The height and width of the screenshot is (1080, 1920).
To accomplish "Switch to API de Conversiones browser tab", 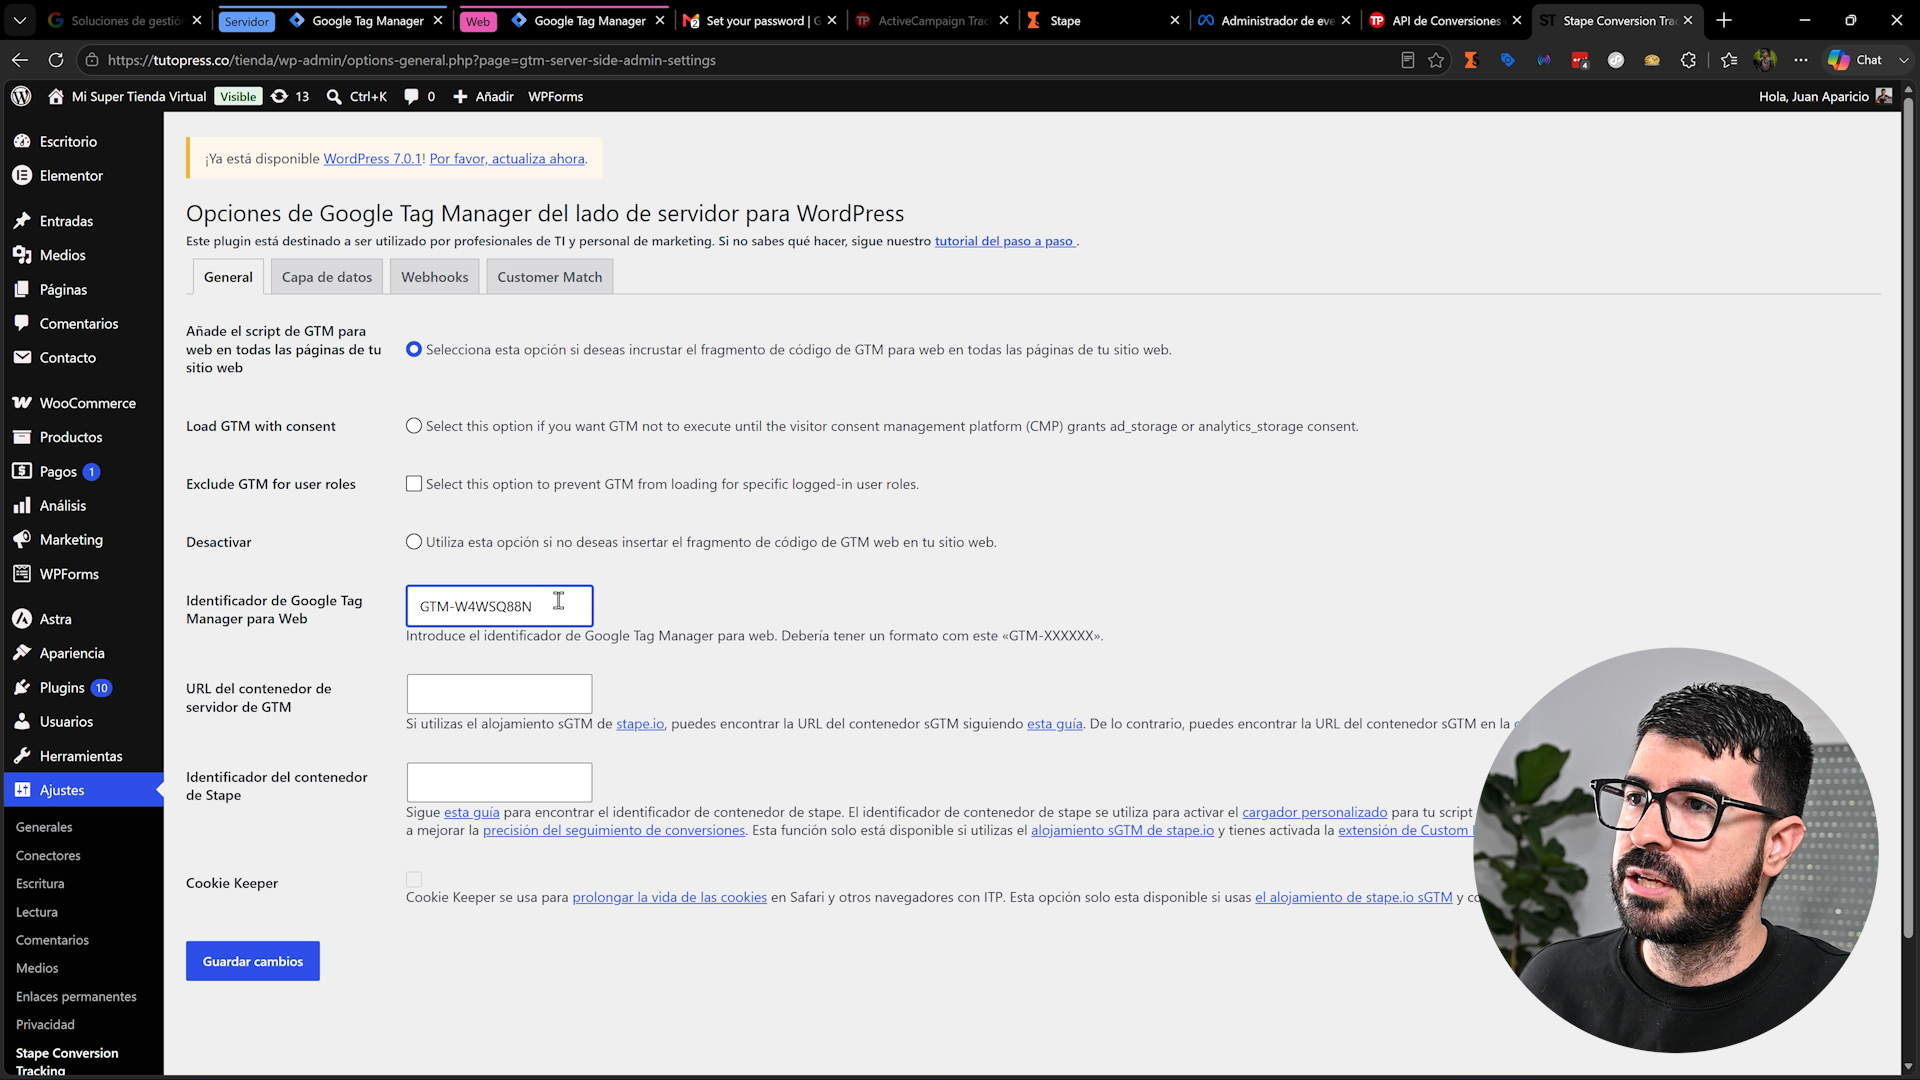I will coord(1446,20).
